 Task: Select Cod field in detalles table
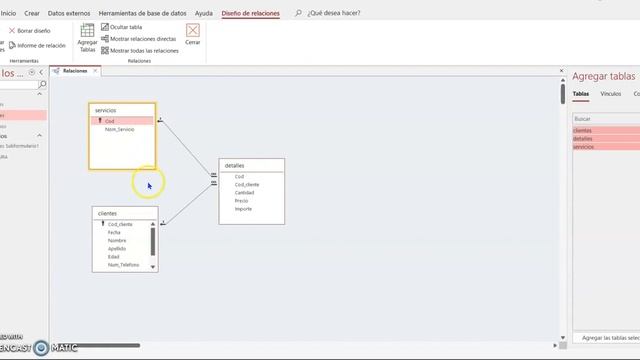point(239,176)
